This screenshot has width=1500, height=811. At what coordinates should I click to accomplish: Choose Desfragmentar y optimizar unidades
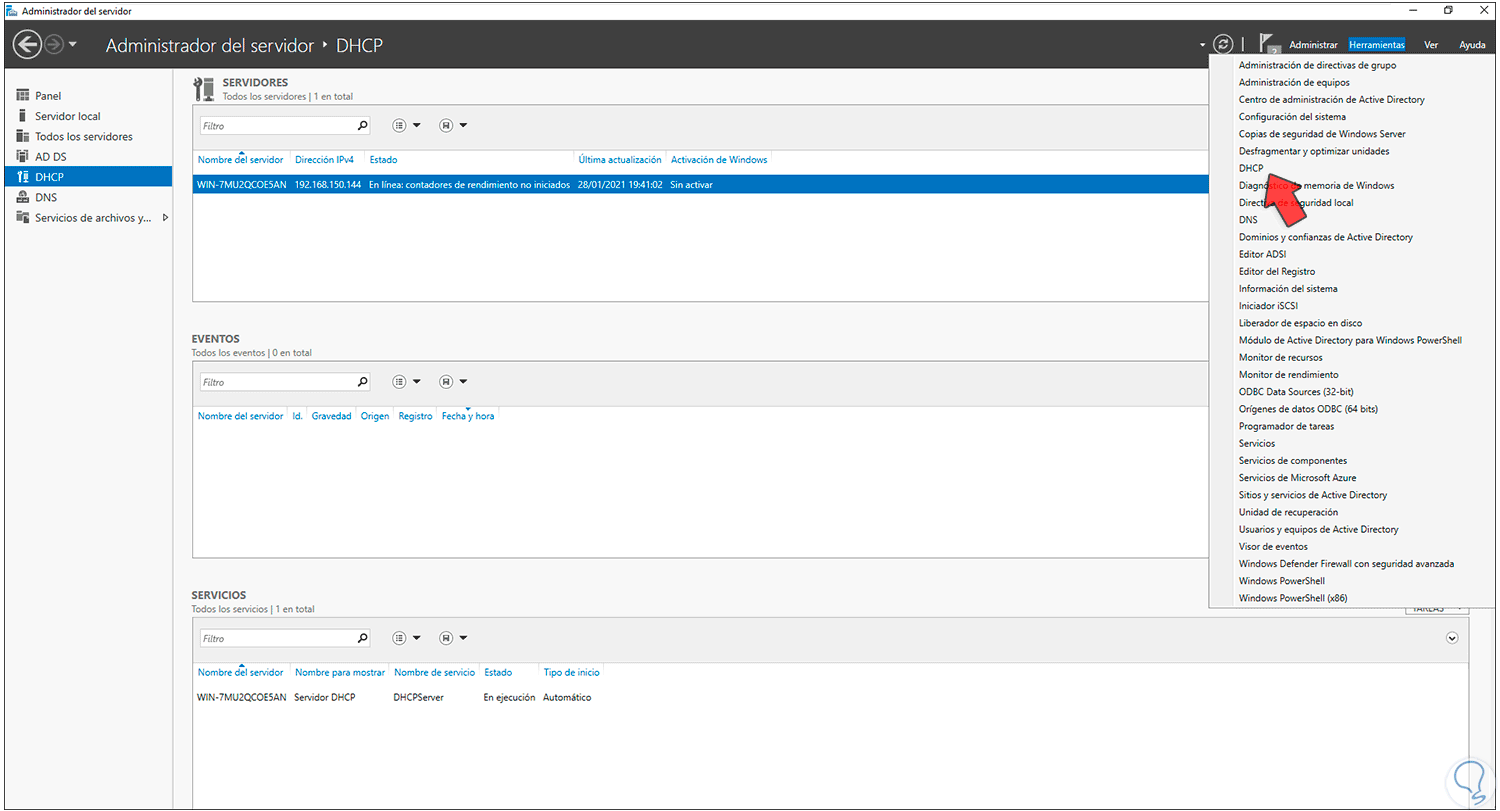(x=1314, y=151)
